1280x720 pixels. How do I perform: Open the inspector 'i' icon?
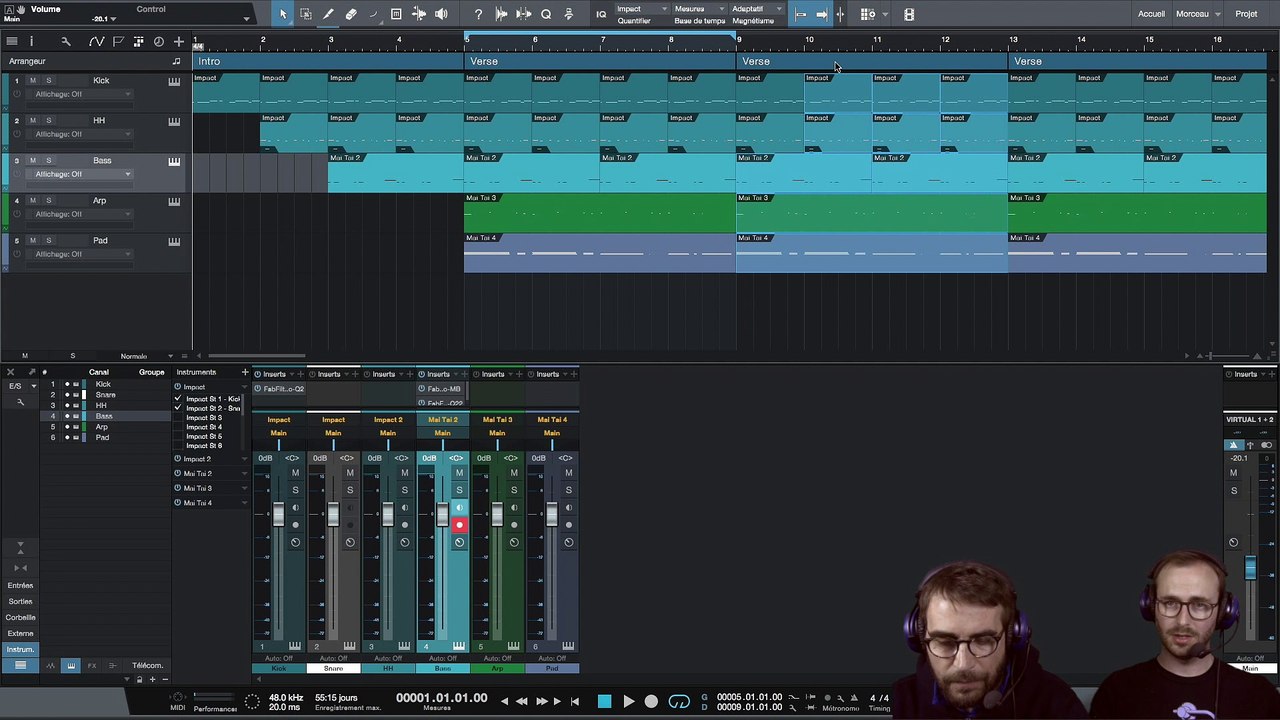point(31,41)
